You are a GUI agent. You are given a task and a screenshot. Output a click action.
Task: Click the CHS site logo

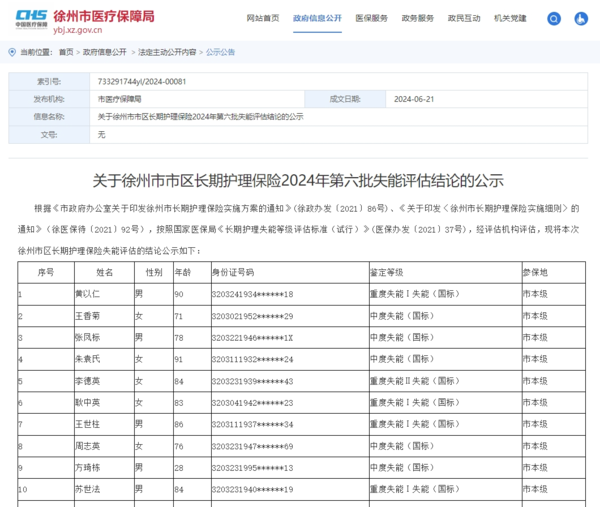[31, 20]
